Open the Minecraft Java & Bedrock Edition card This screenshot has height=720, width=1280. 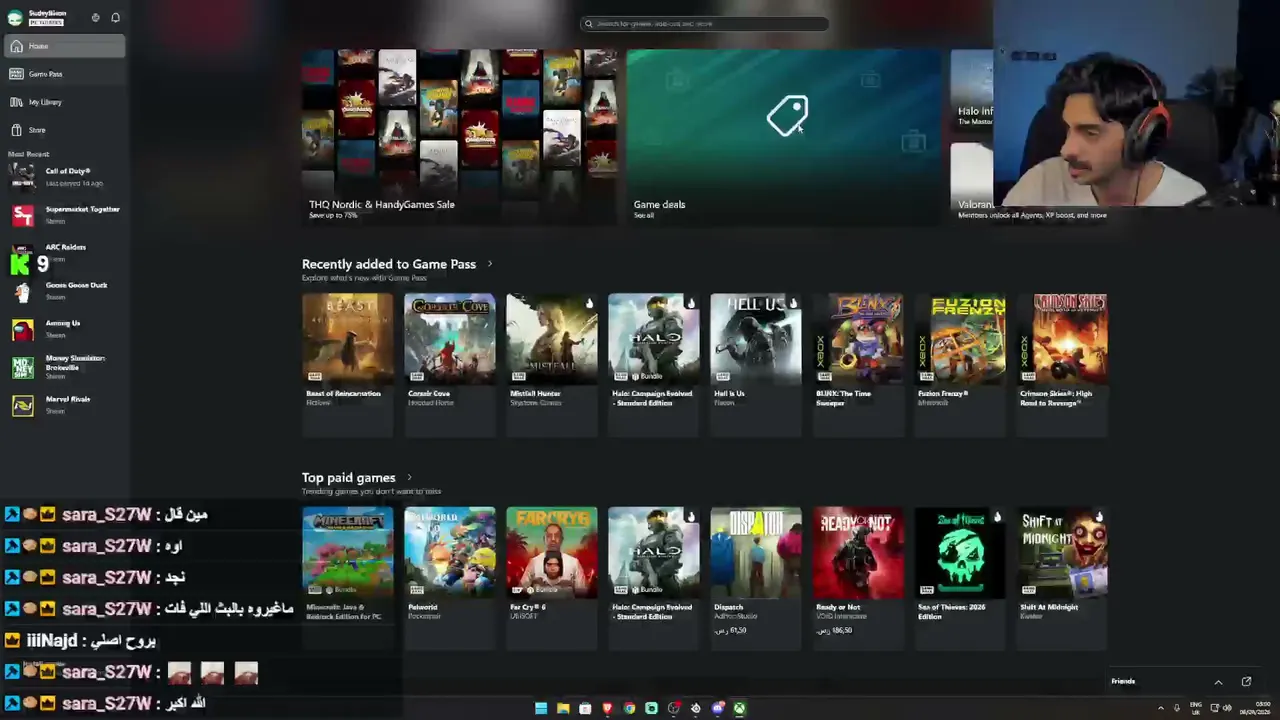[348, 579]
